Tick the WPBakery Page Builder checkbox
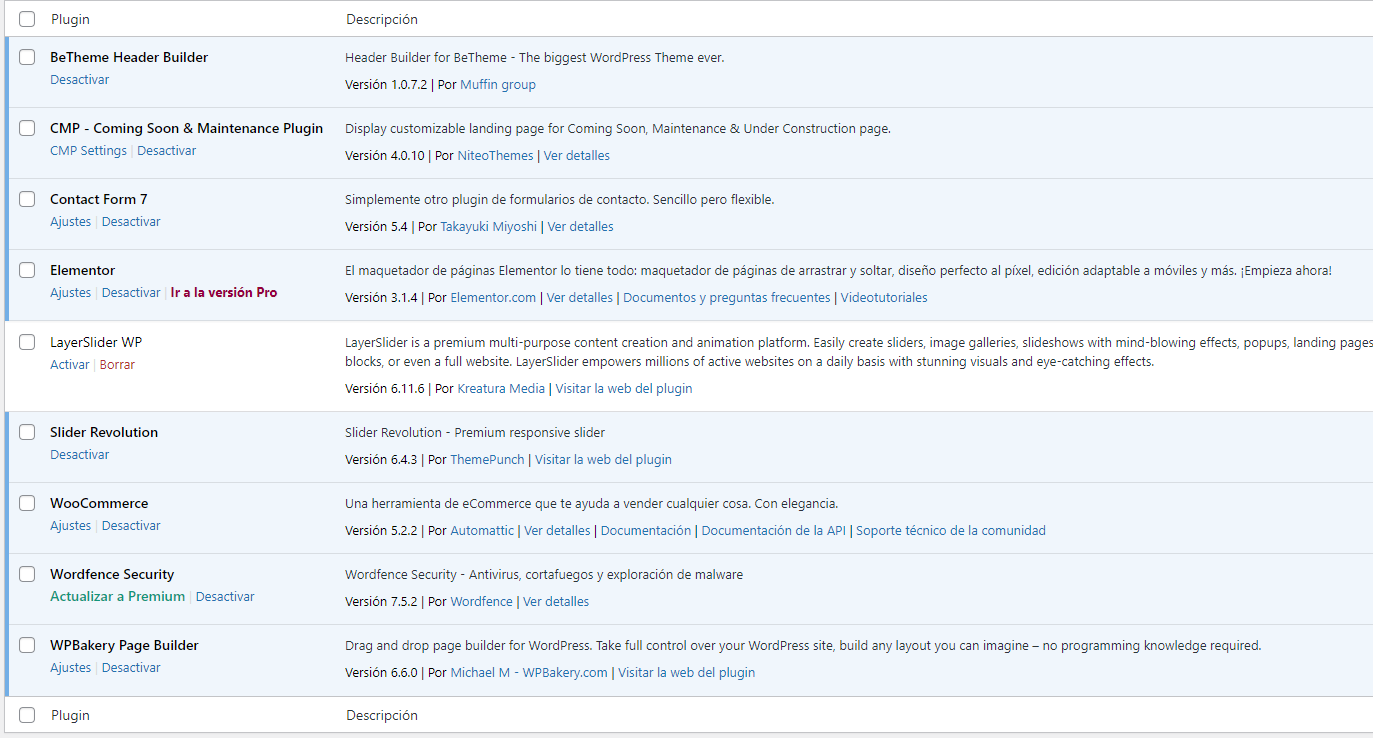Screen dimensions: 1373x738 [x=27, y=645]
